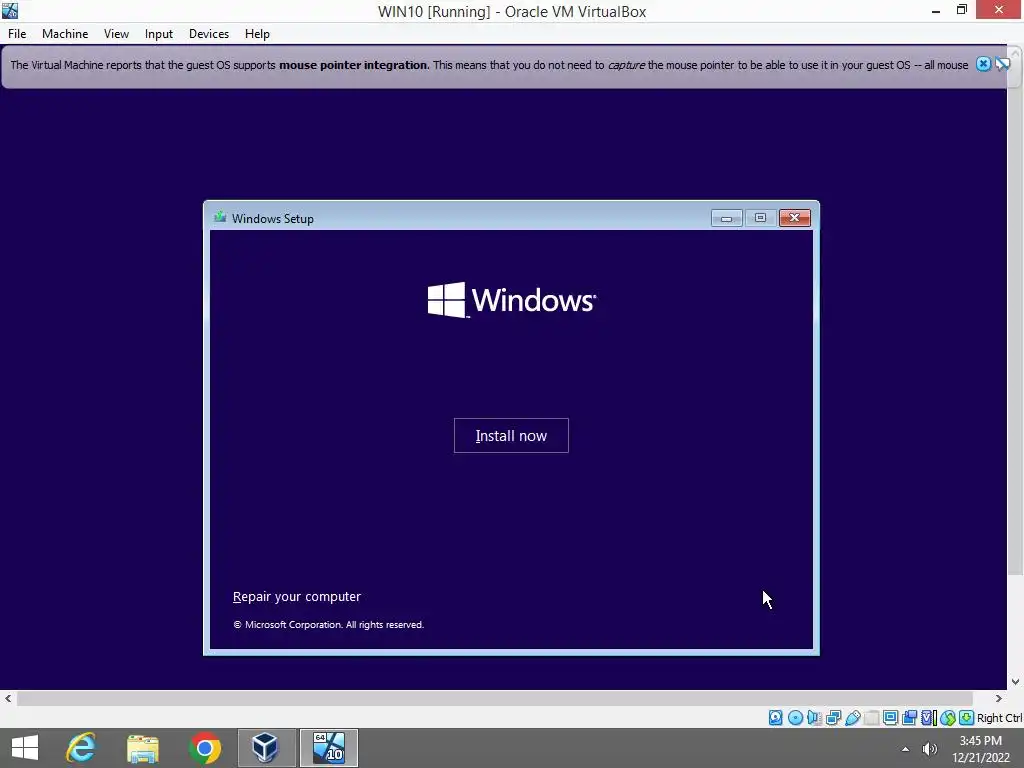The image size is (1024, 768).
Task: Minimize the VirtualBox window
Action: pos(936,10)
